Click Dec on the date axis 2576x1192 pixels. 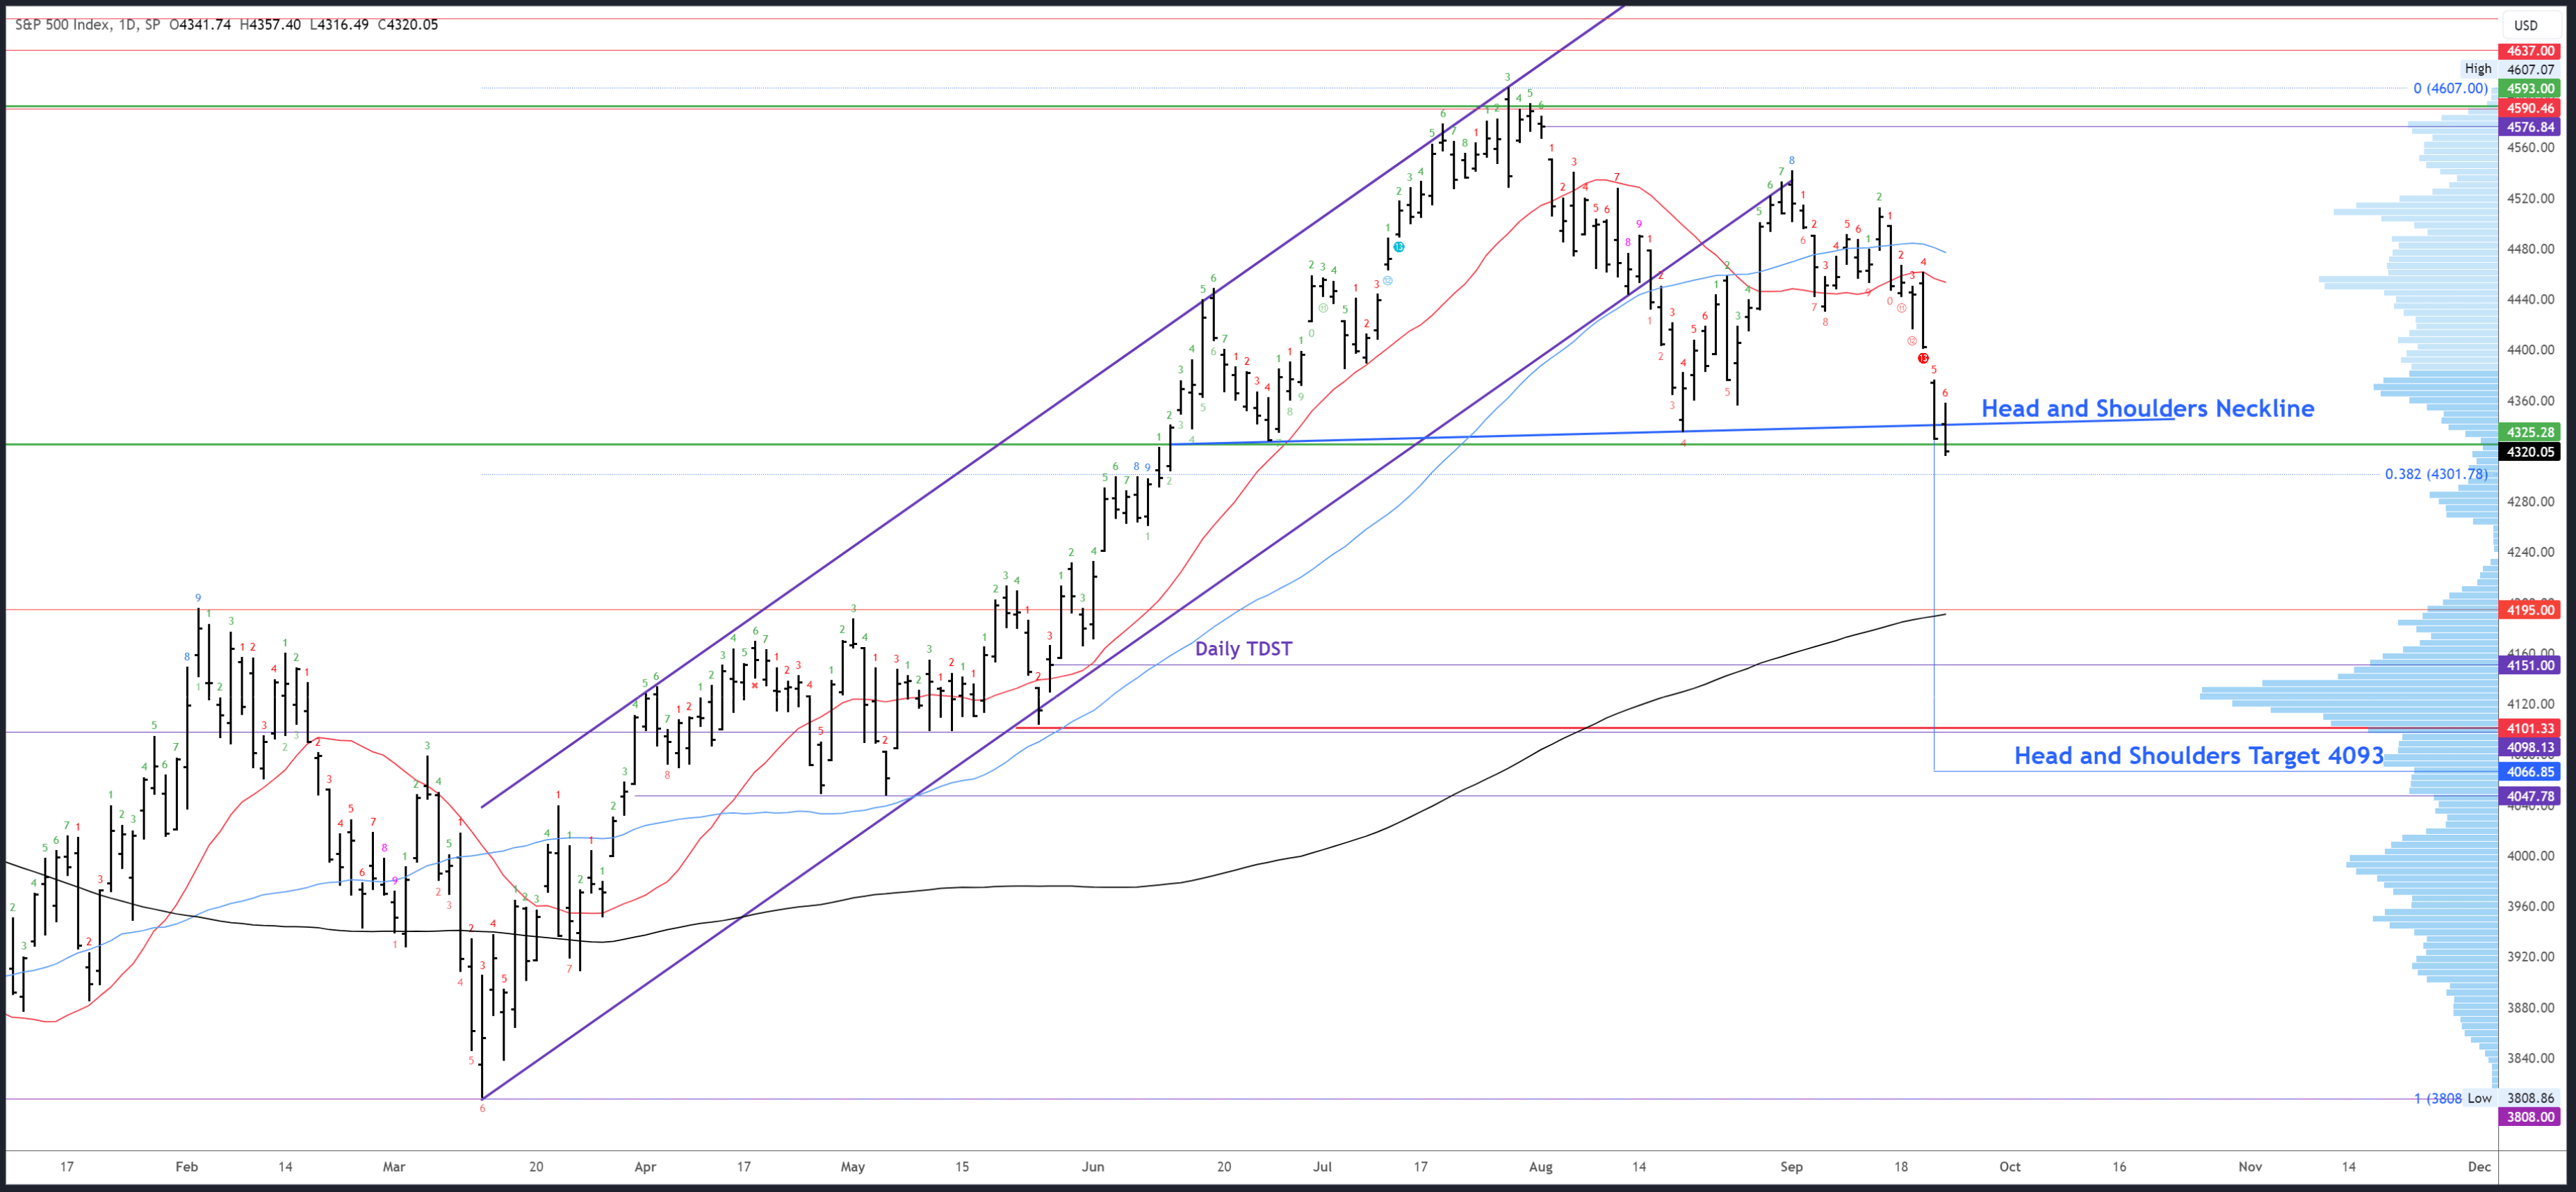pyautogui.click(x=2479, y=1167)
